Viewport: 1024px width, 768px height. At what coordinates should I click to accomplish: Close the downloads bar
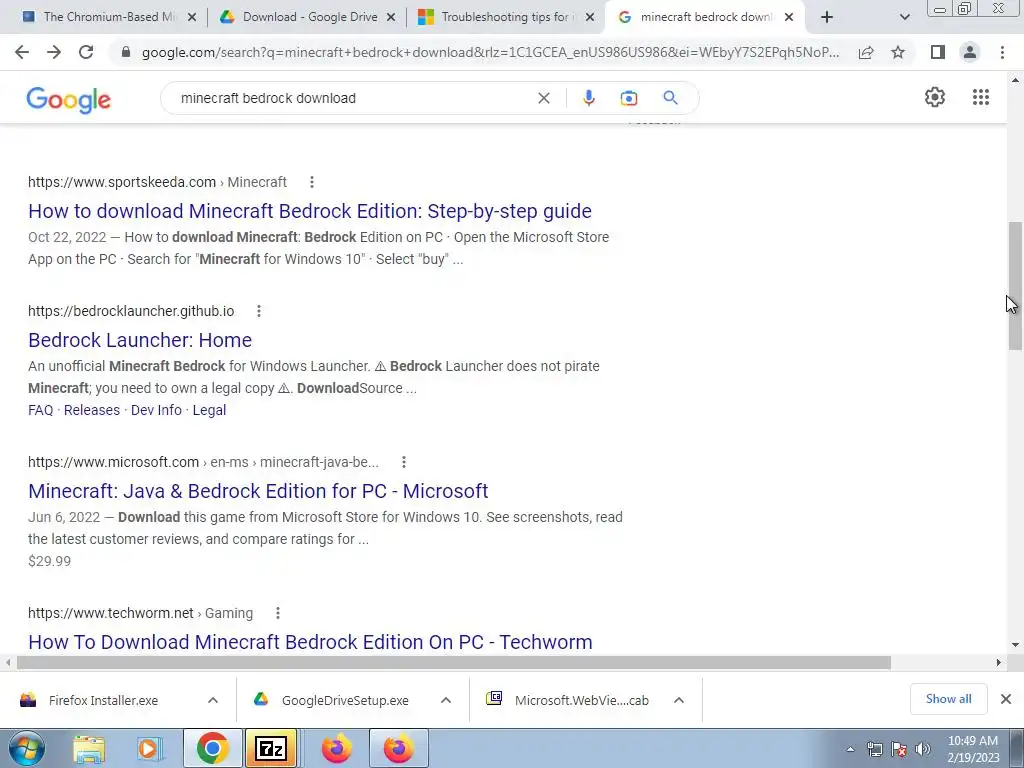(1006, 699)
